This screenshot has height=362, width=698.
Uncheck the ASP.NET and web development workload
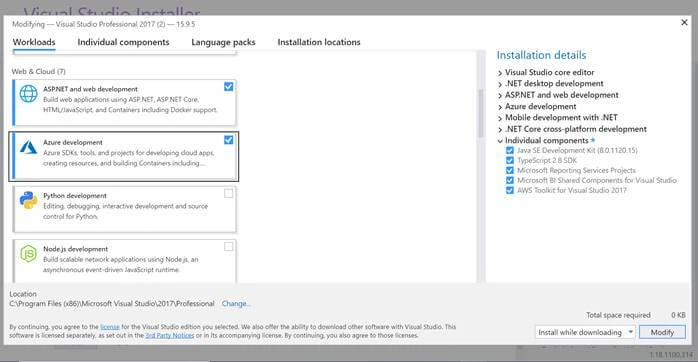click(x=228, y=87)
